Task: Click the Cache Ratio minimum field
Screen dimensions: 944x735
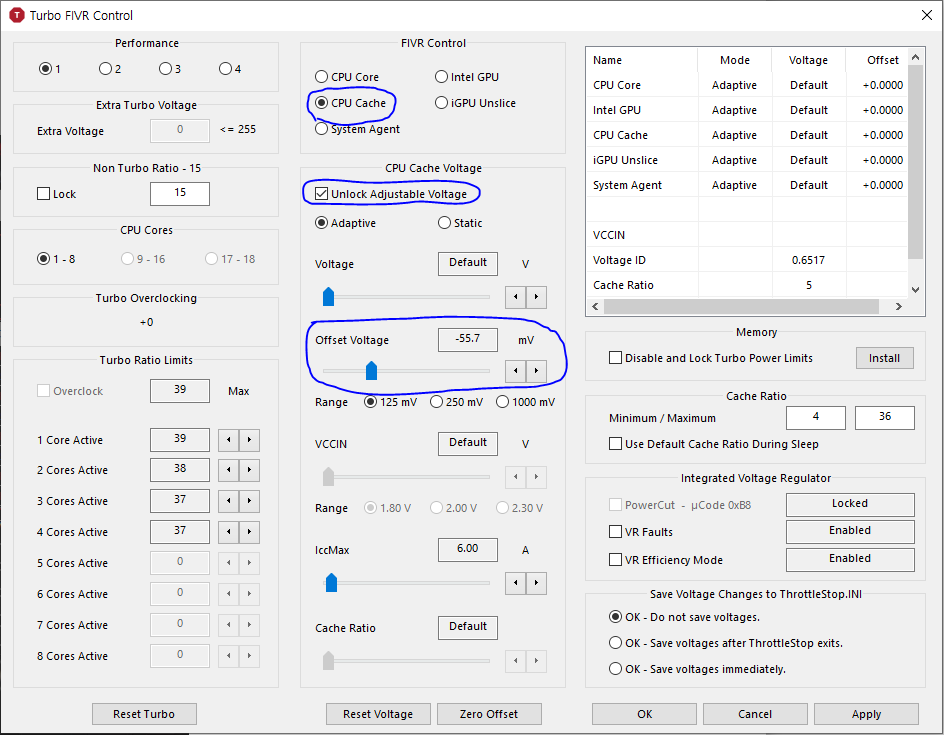Action: point(816,418)
